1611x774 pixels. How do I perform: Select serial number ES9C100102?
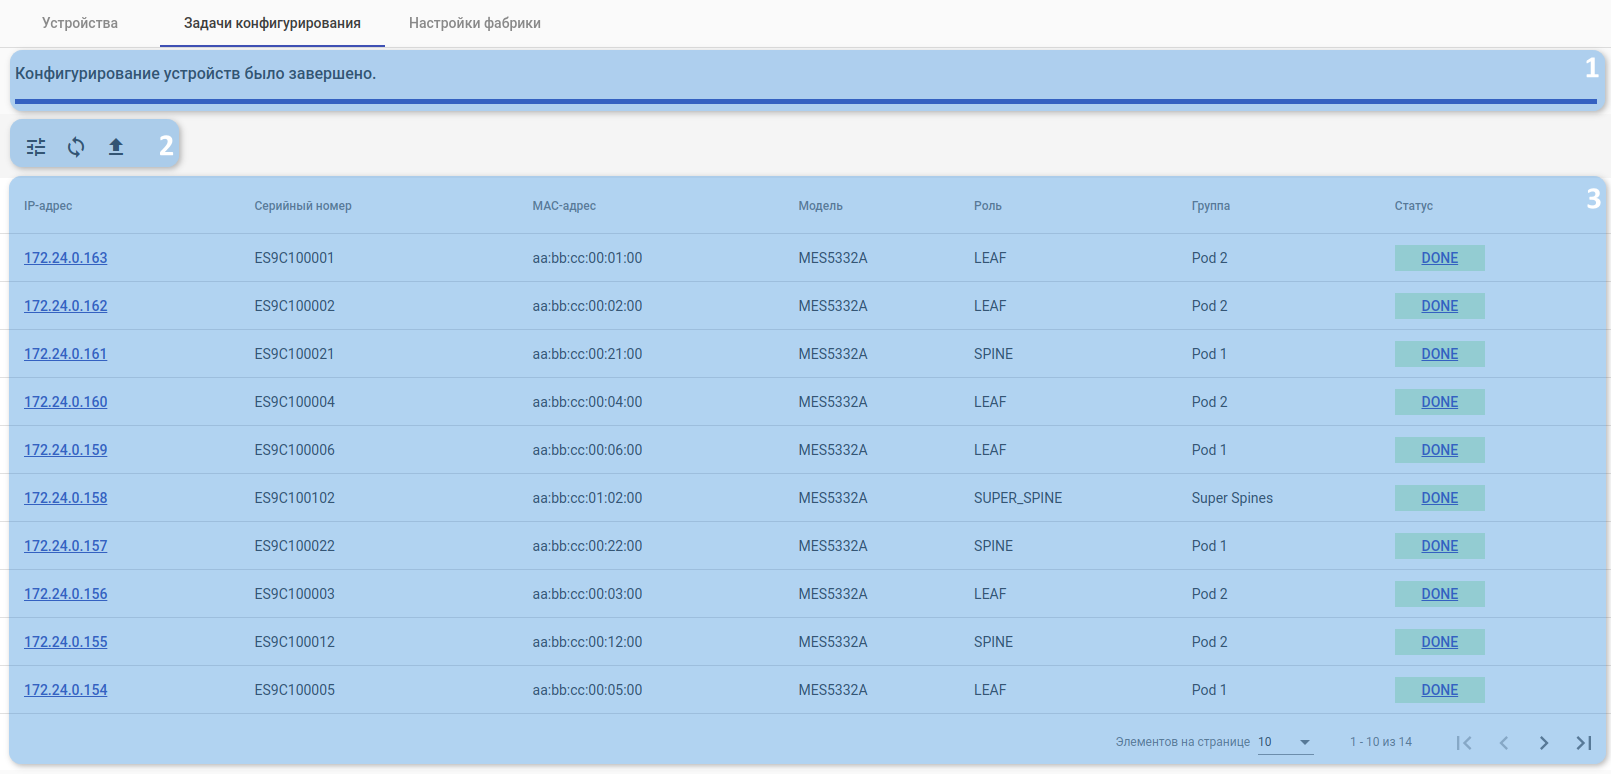(x=294, y=498)
